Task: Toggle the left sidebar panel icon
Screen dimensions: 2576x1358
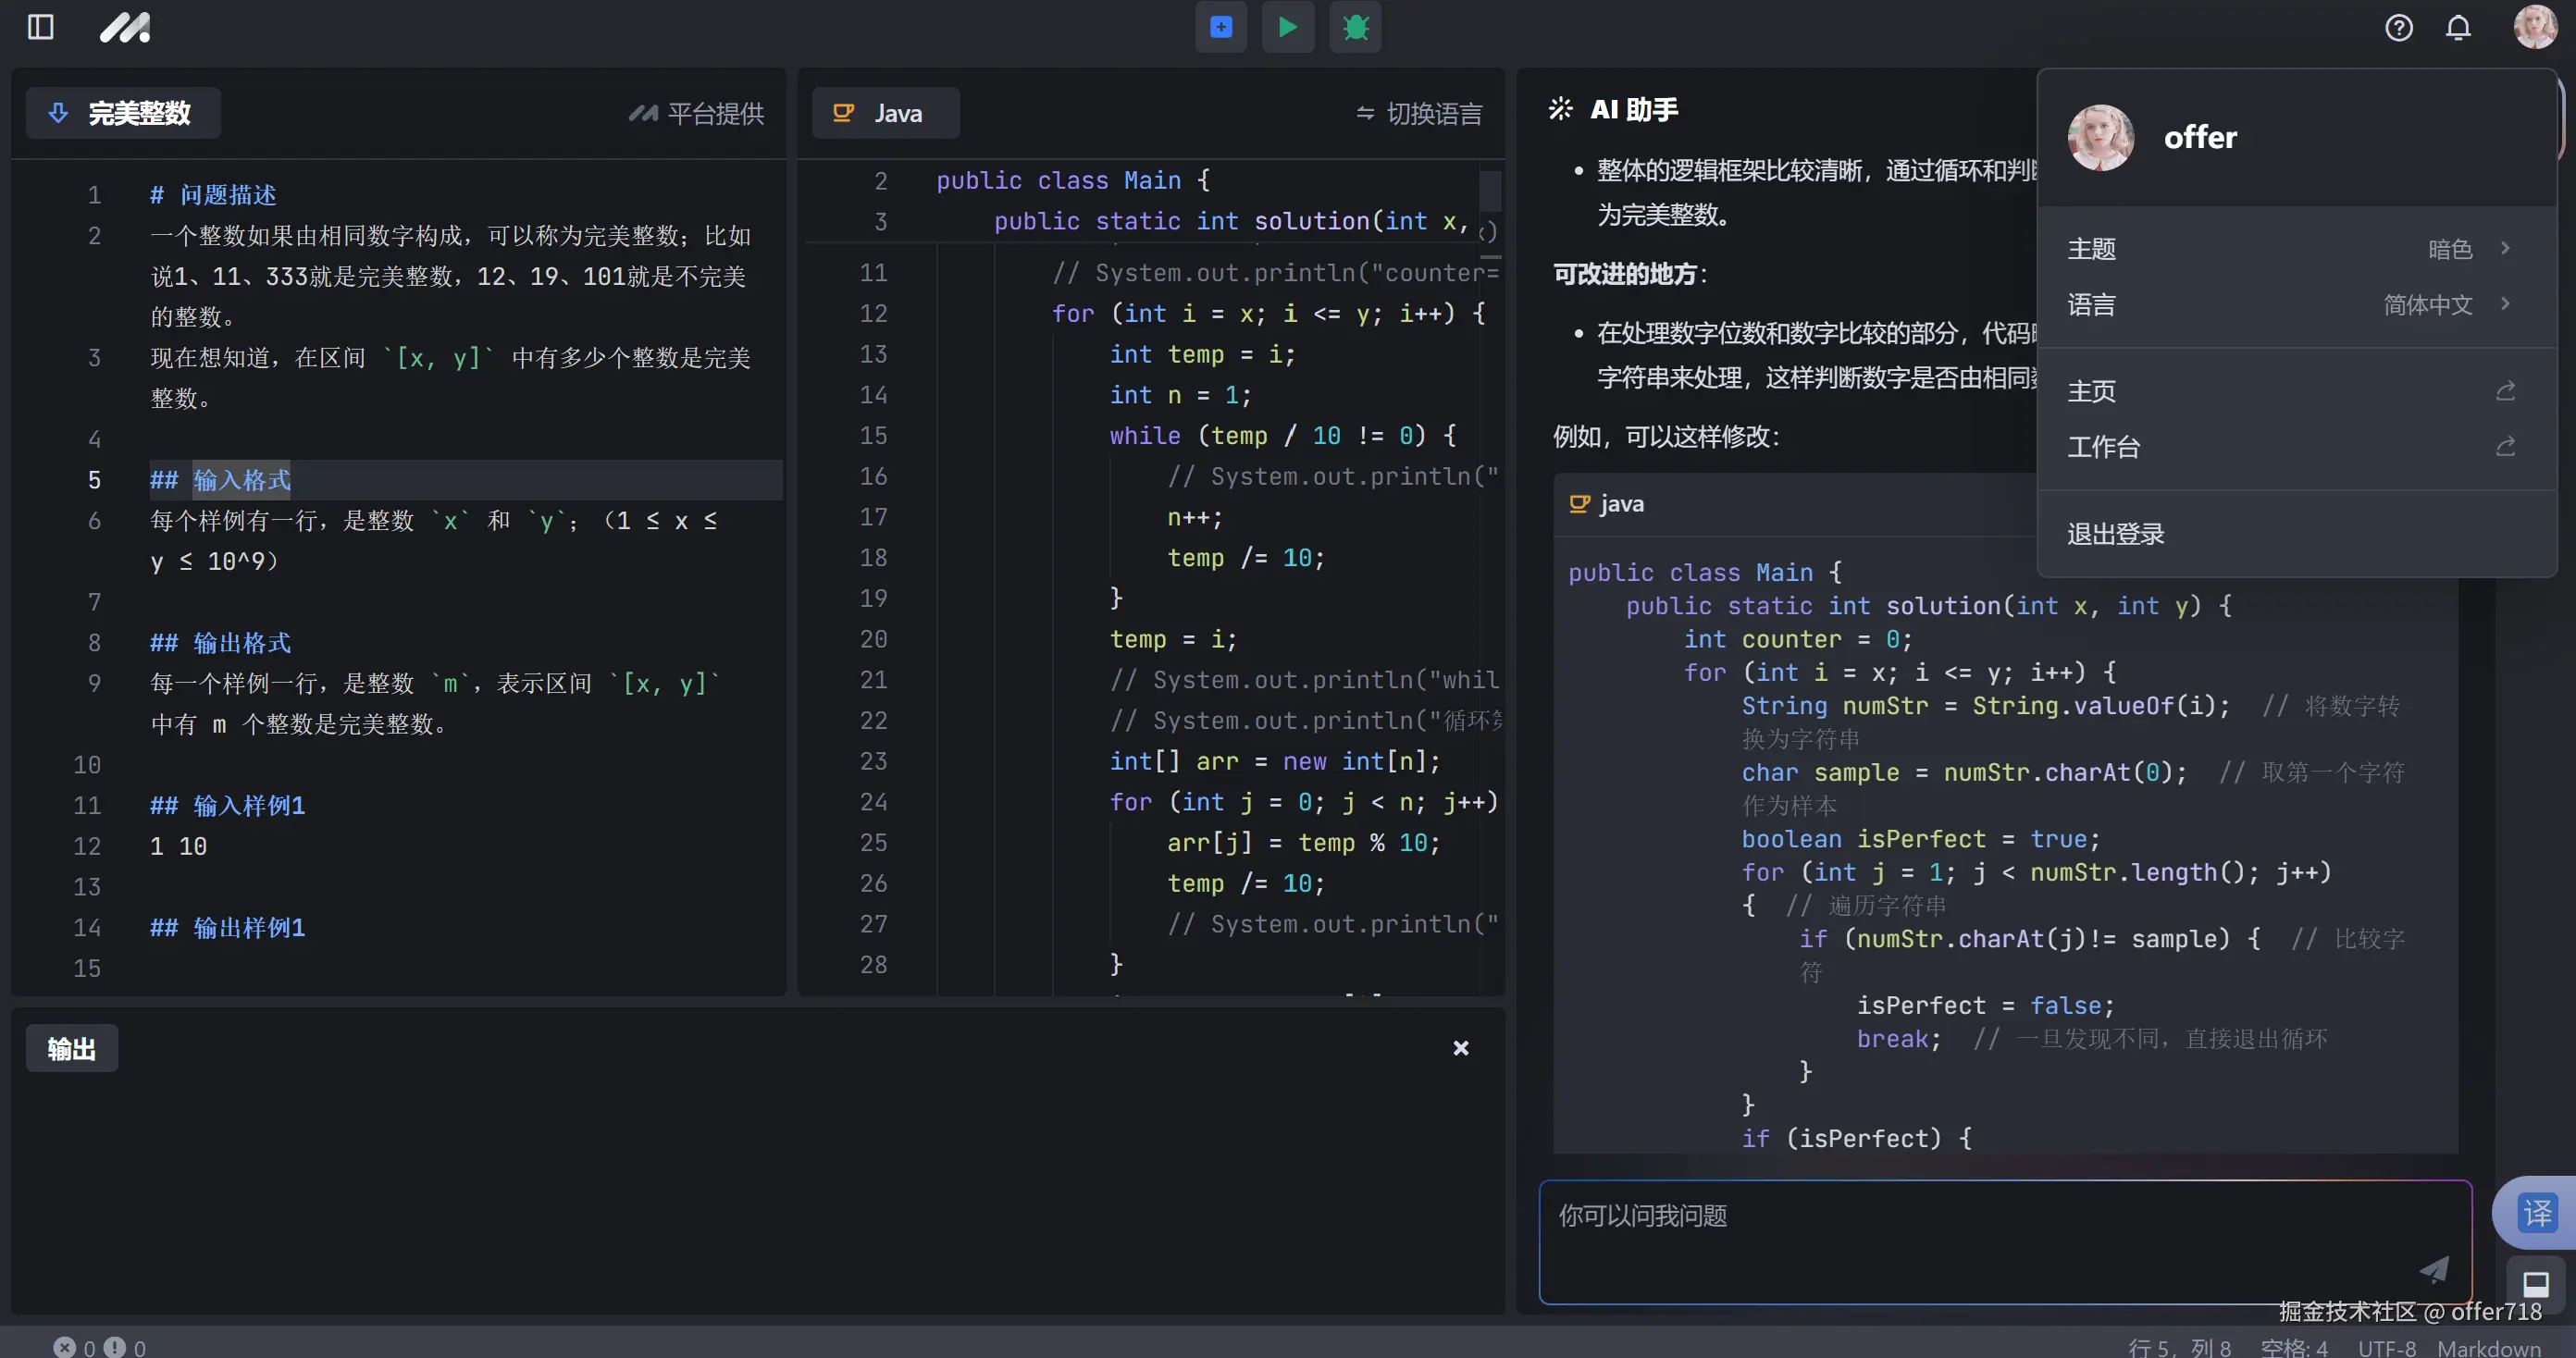Action: click(x=40, y=27)
